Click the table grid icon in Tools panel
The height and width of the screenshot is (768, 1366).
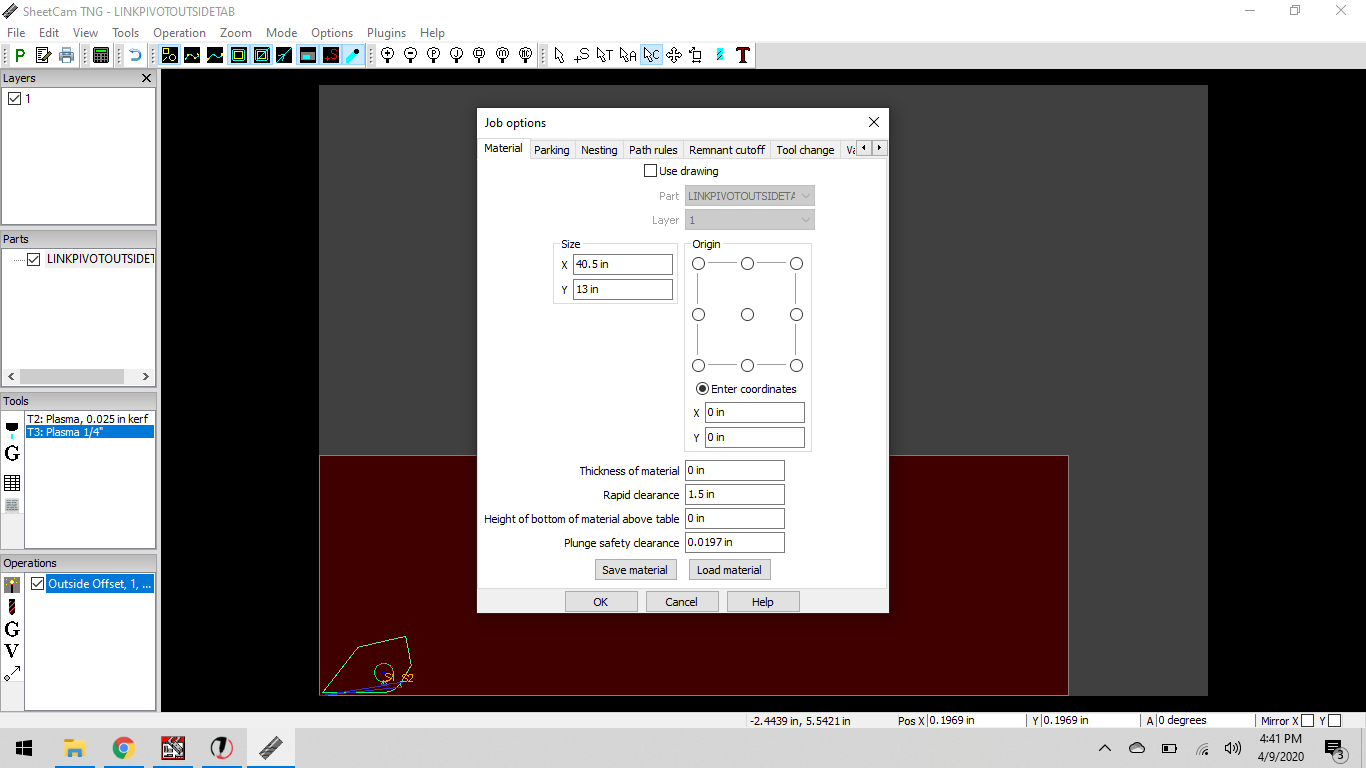12,483
